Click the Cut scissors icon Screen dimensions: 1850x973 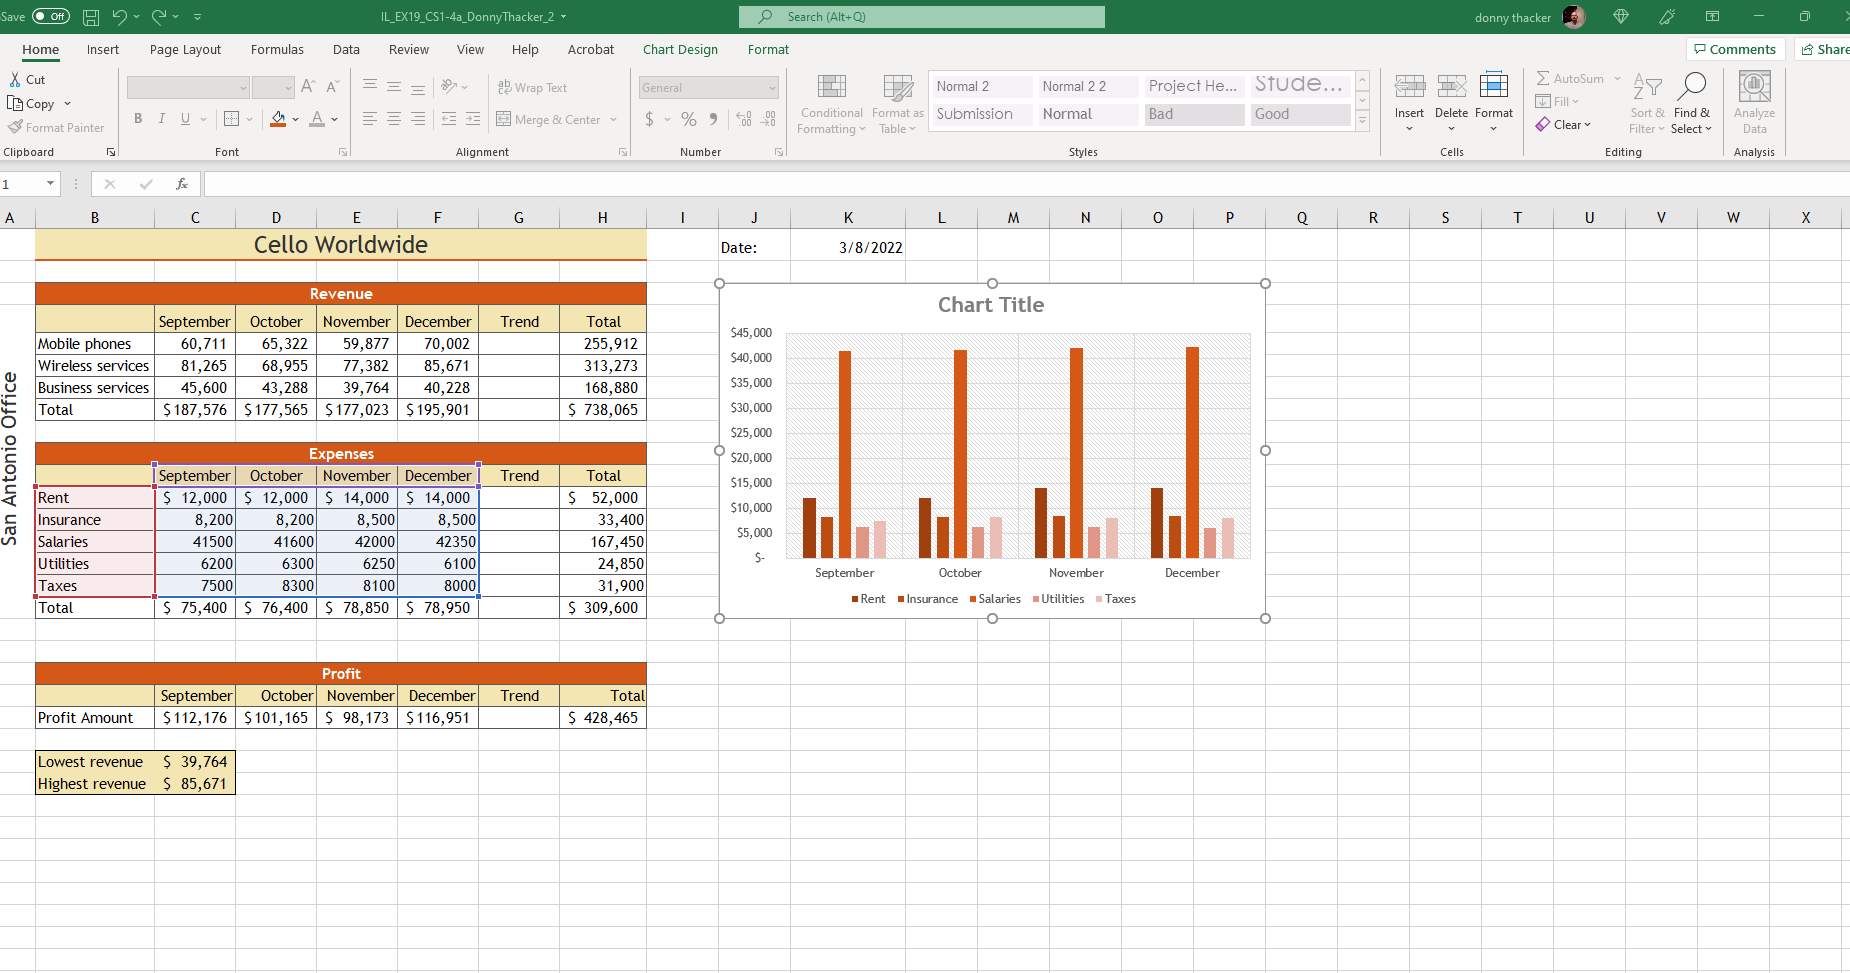coord(15,79)
